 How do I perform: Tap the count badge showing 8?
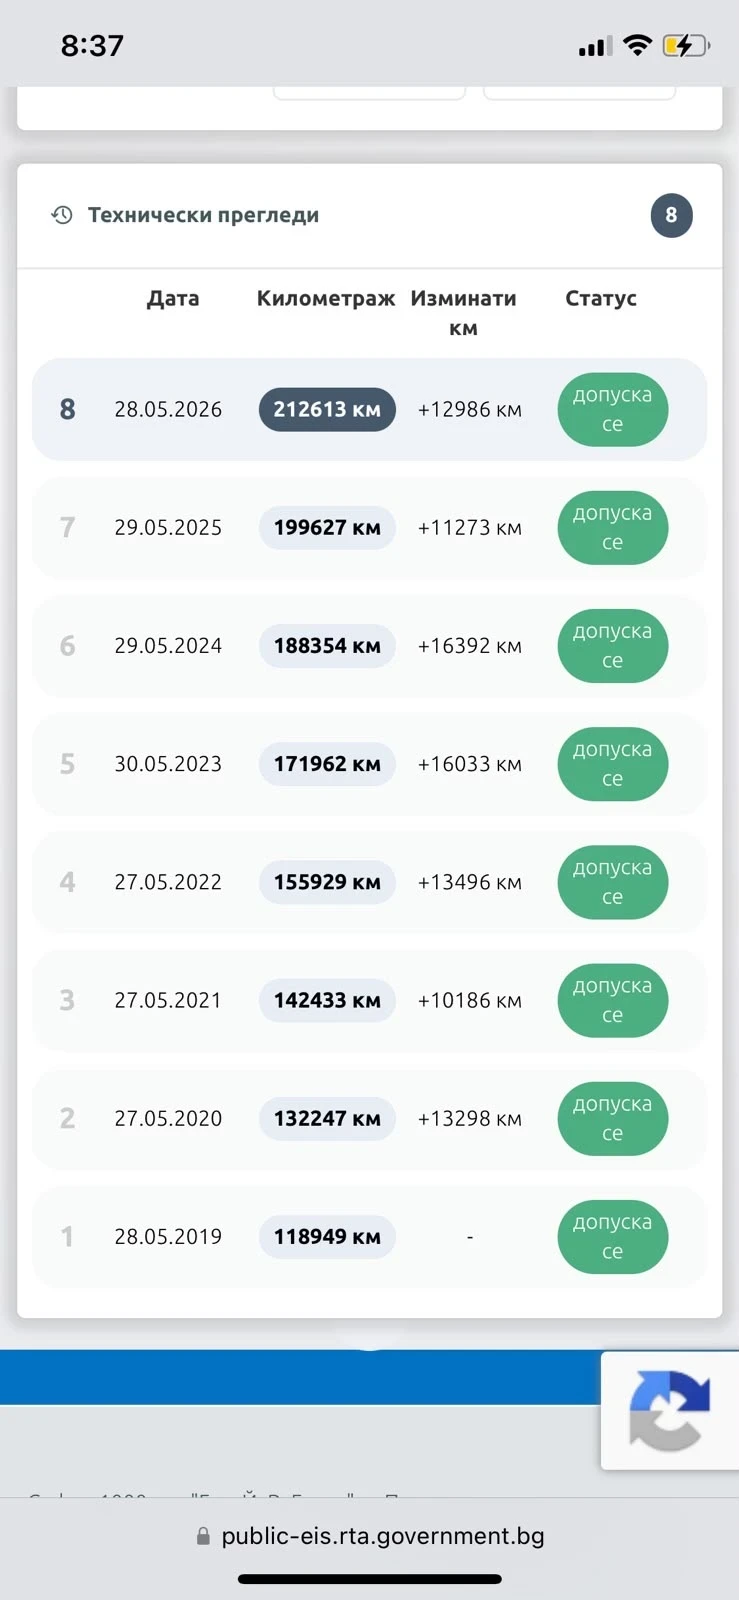coord(671,215)
